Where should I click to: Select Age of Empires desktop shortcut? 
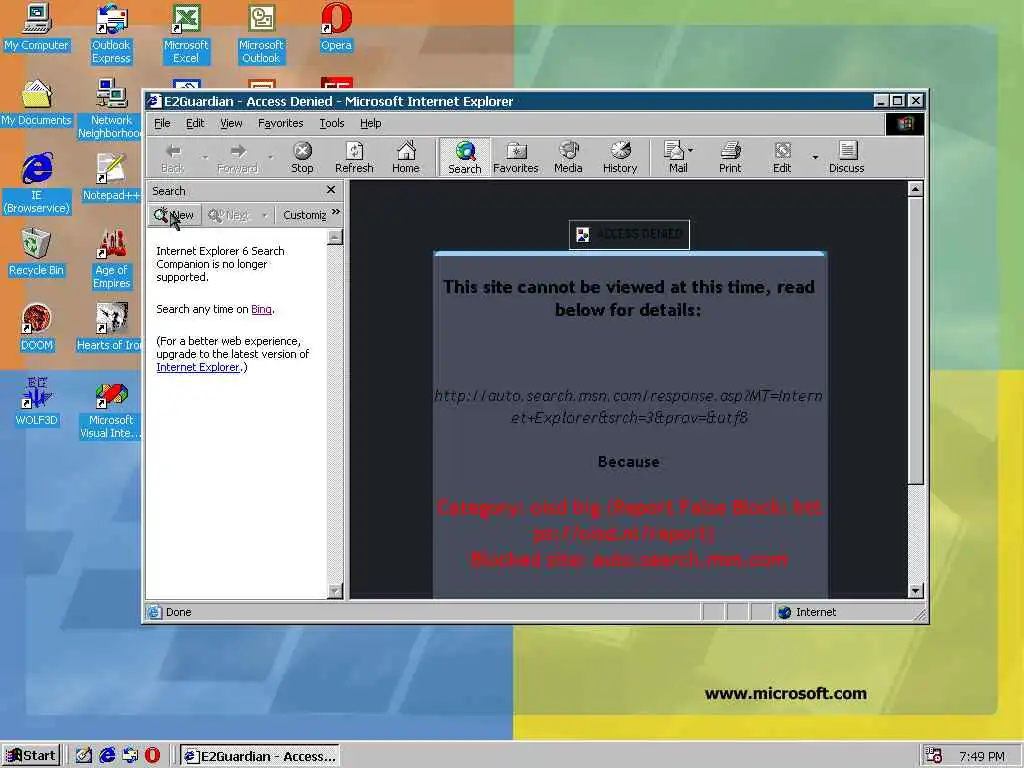pyautogui.click(x=111, y=259)
